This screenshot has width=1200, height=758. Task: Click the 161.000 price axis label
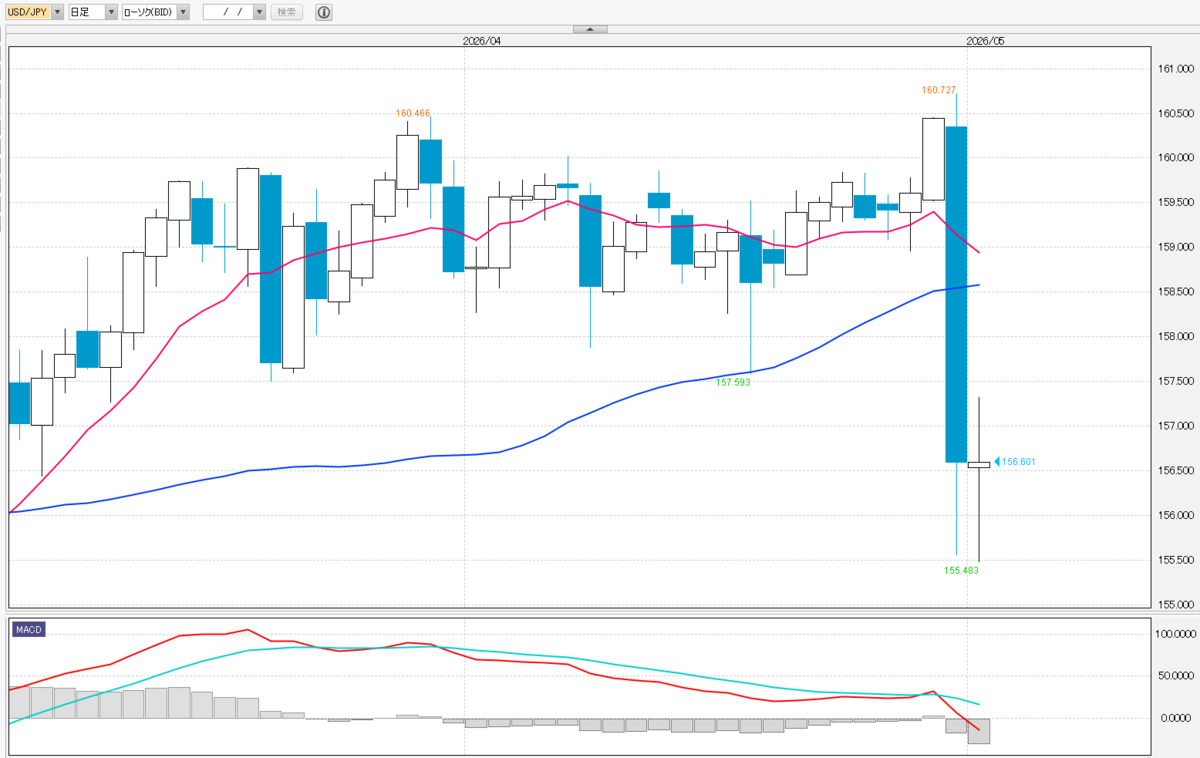[x=1175, y=69]
